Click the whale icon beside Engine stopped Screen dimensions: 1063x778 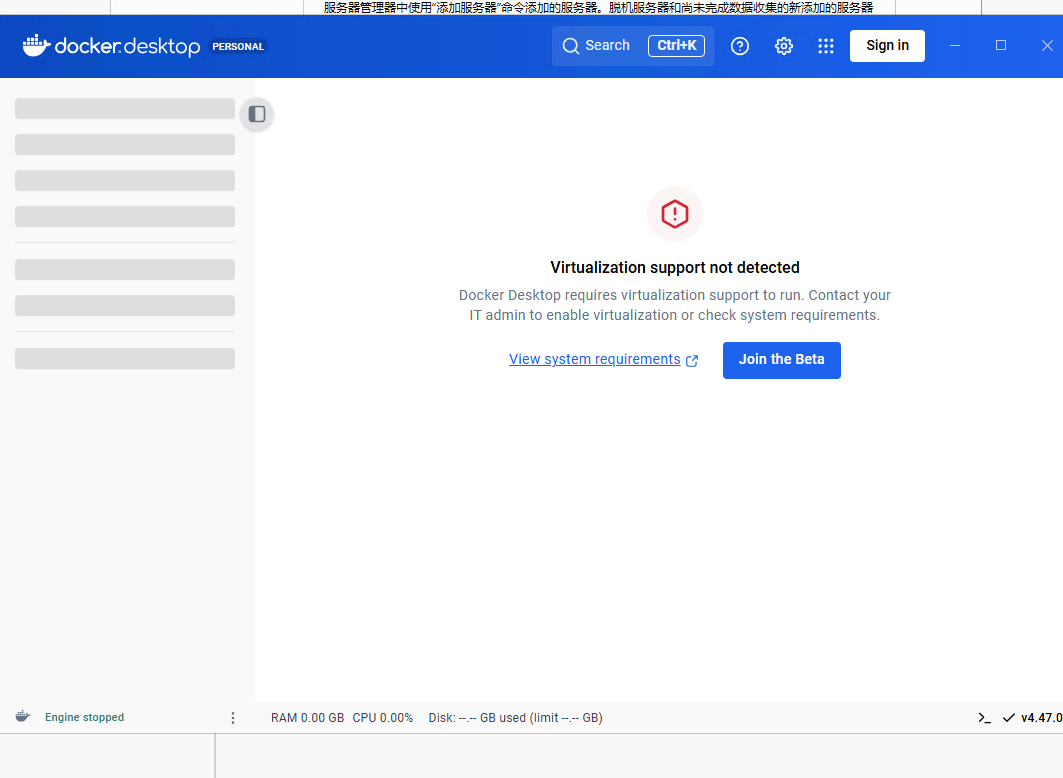point(22,716)
